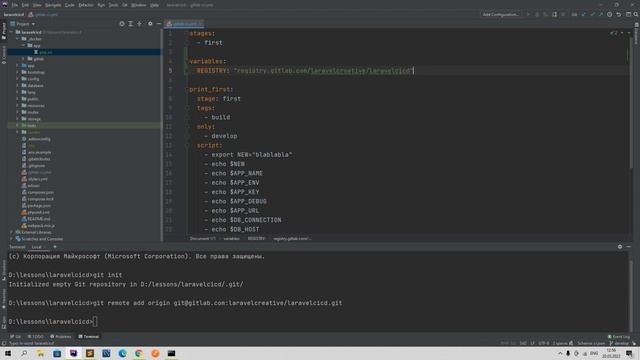The image size is (640, 360).
Task: Open Sublime Text from taskbar
Action: pyautogui.click(x=90, y=353)
